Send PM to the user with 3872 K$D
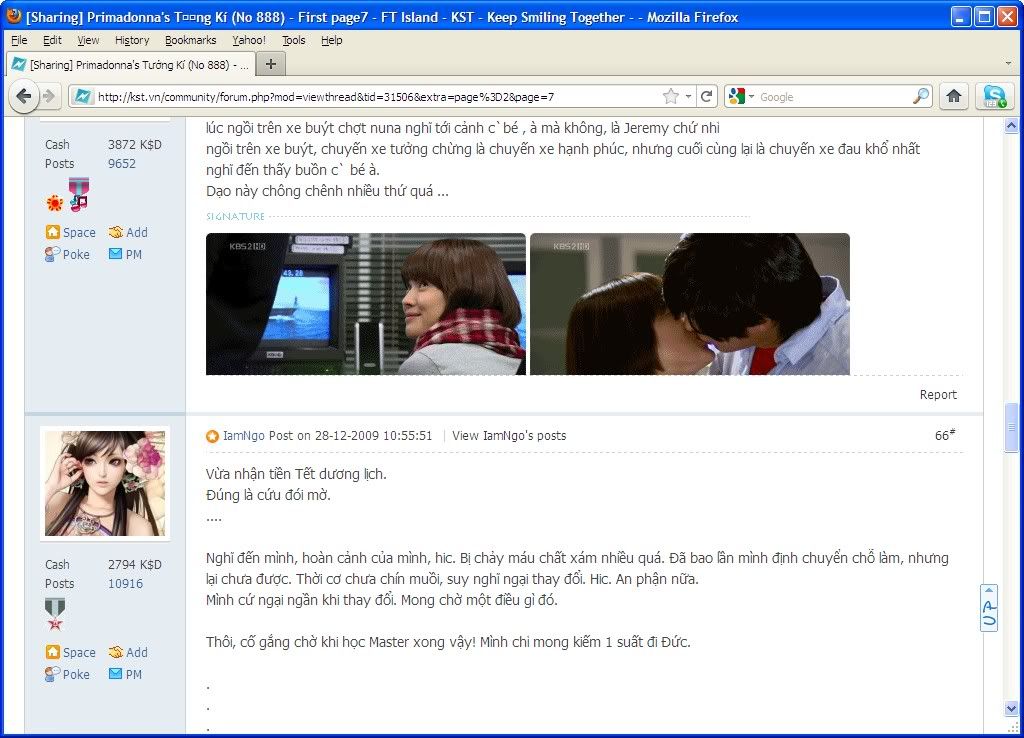The width and height of the screenshot is (1024, 738). click(x=125, y=255)
